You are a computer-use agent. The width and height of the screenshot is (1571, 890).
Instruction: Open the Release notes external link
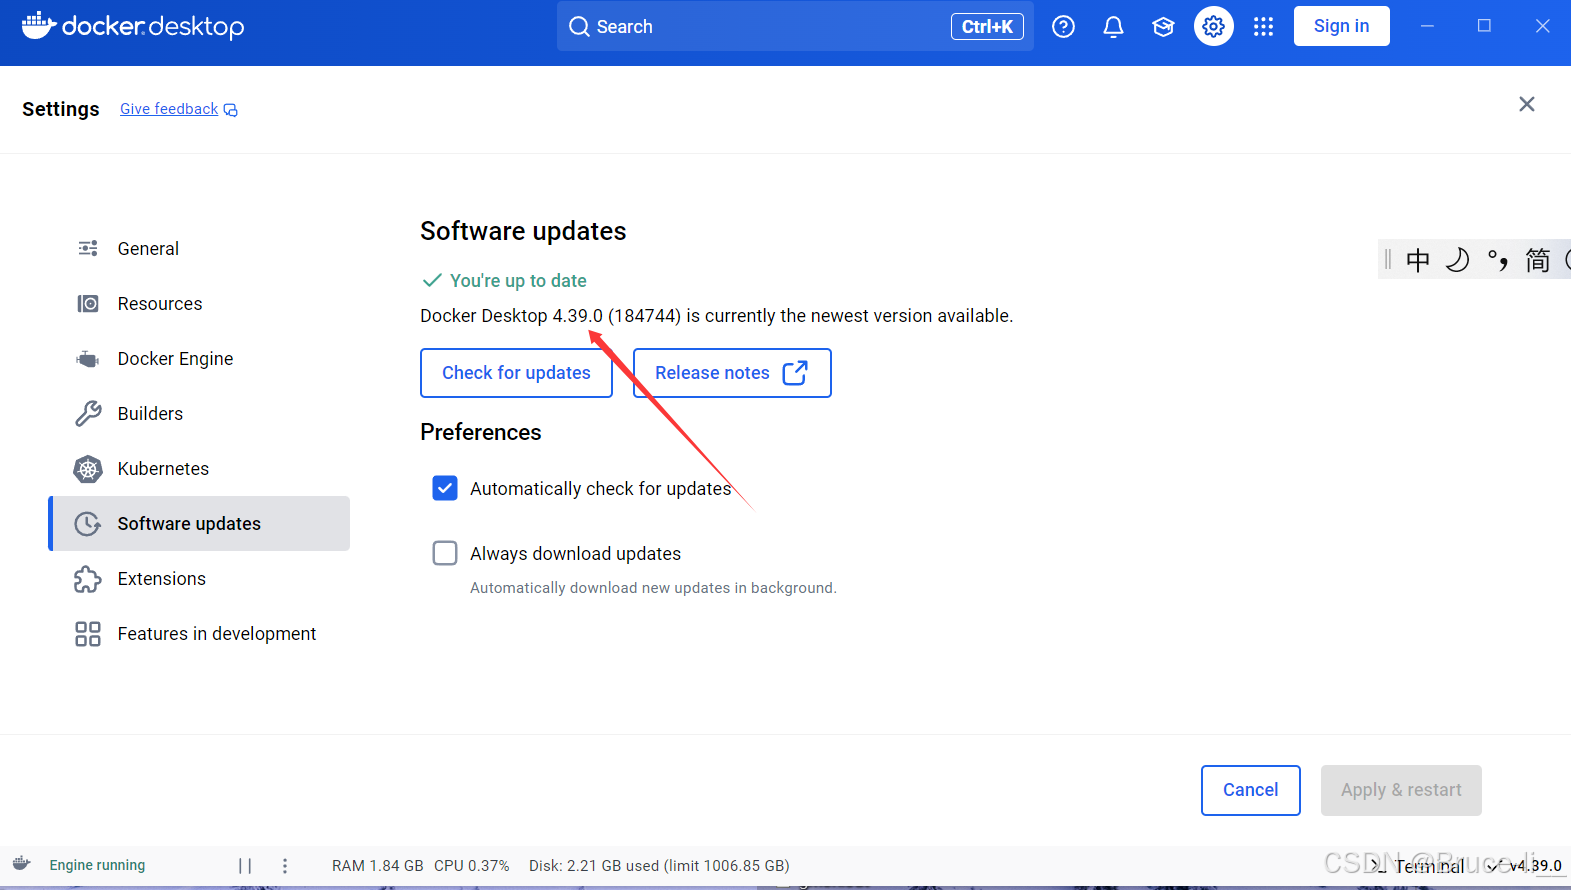732,373
